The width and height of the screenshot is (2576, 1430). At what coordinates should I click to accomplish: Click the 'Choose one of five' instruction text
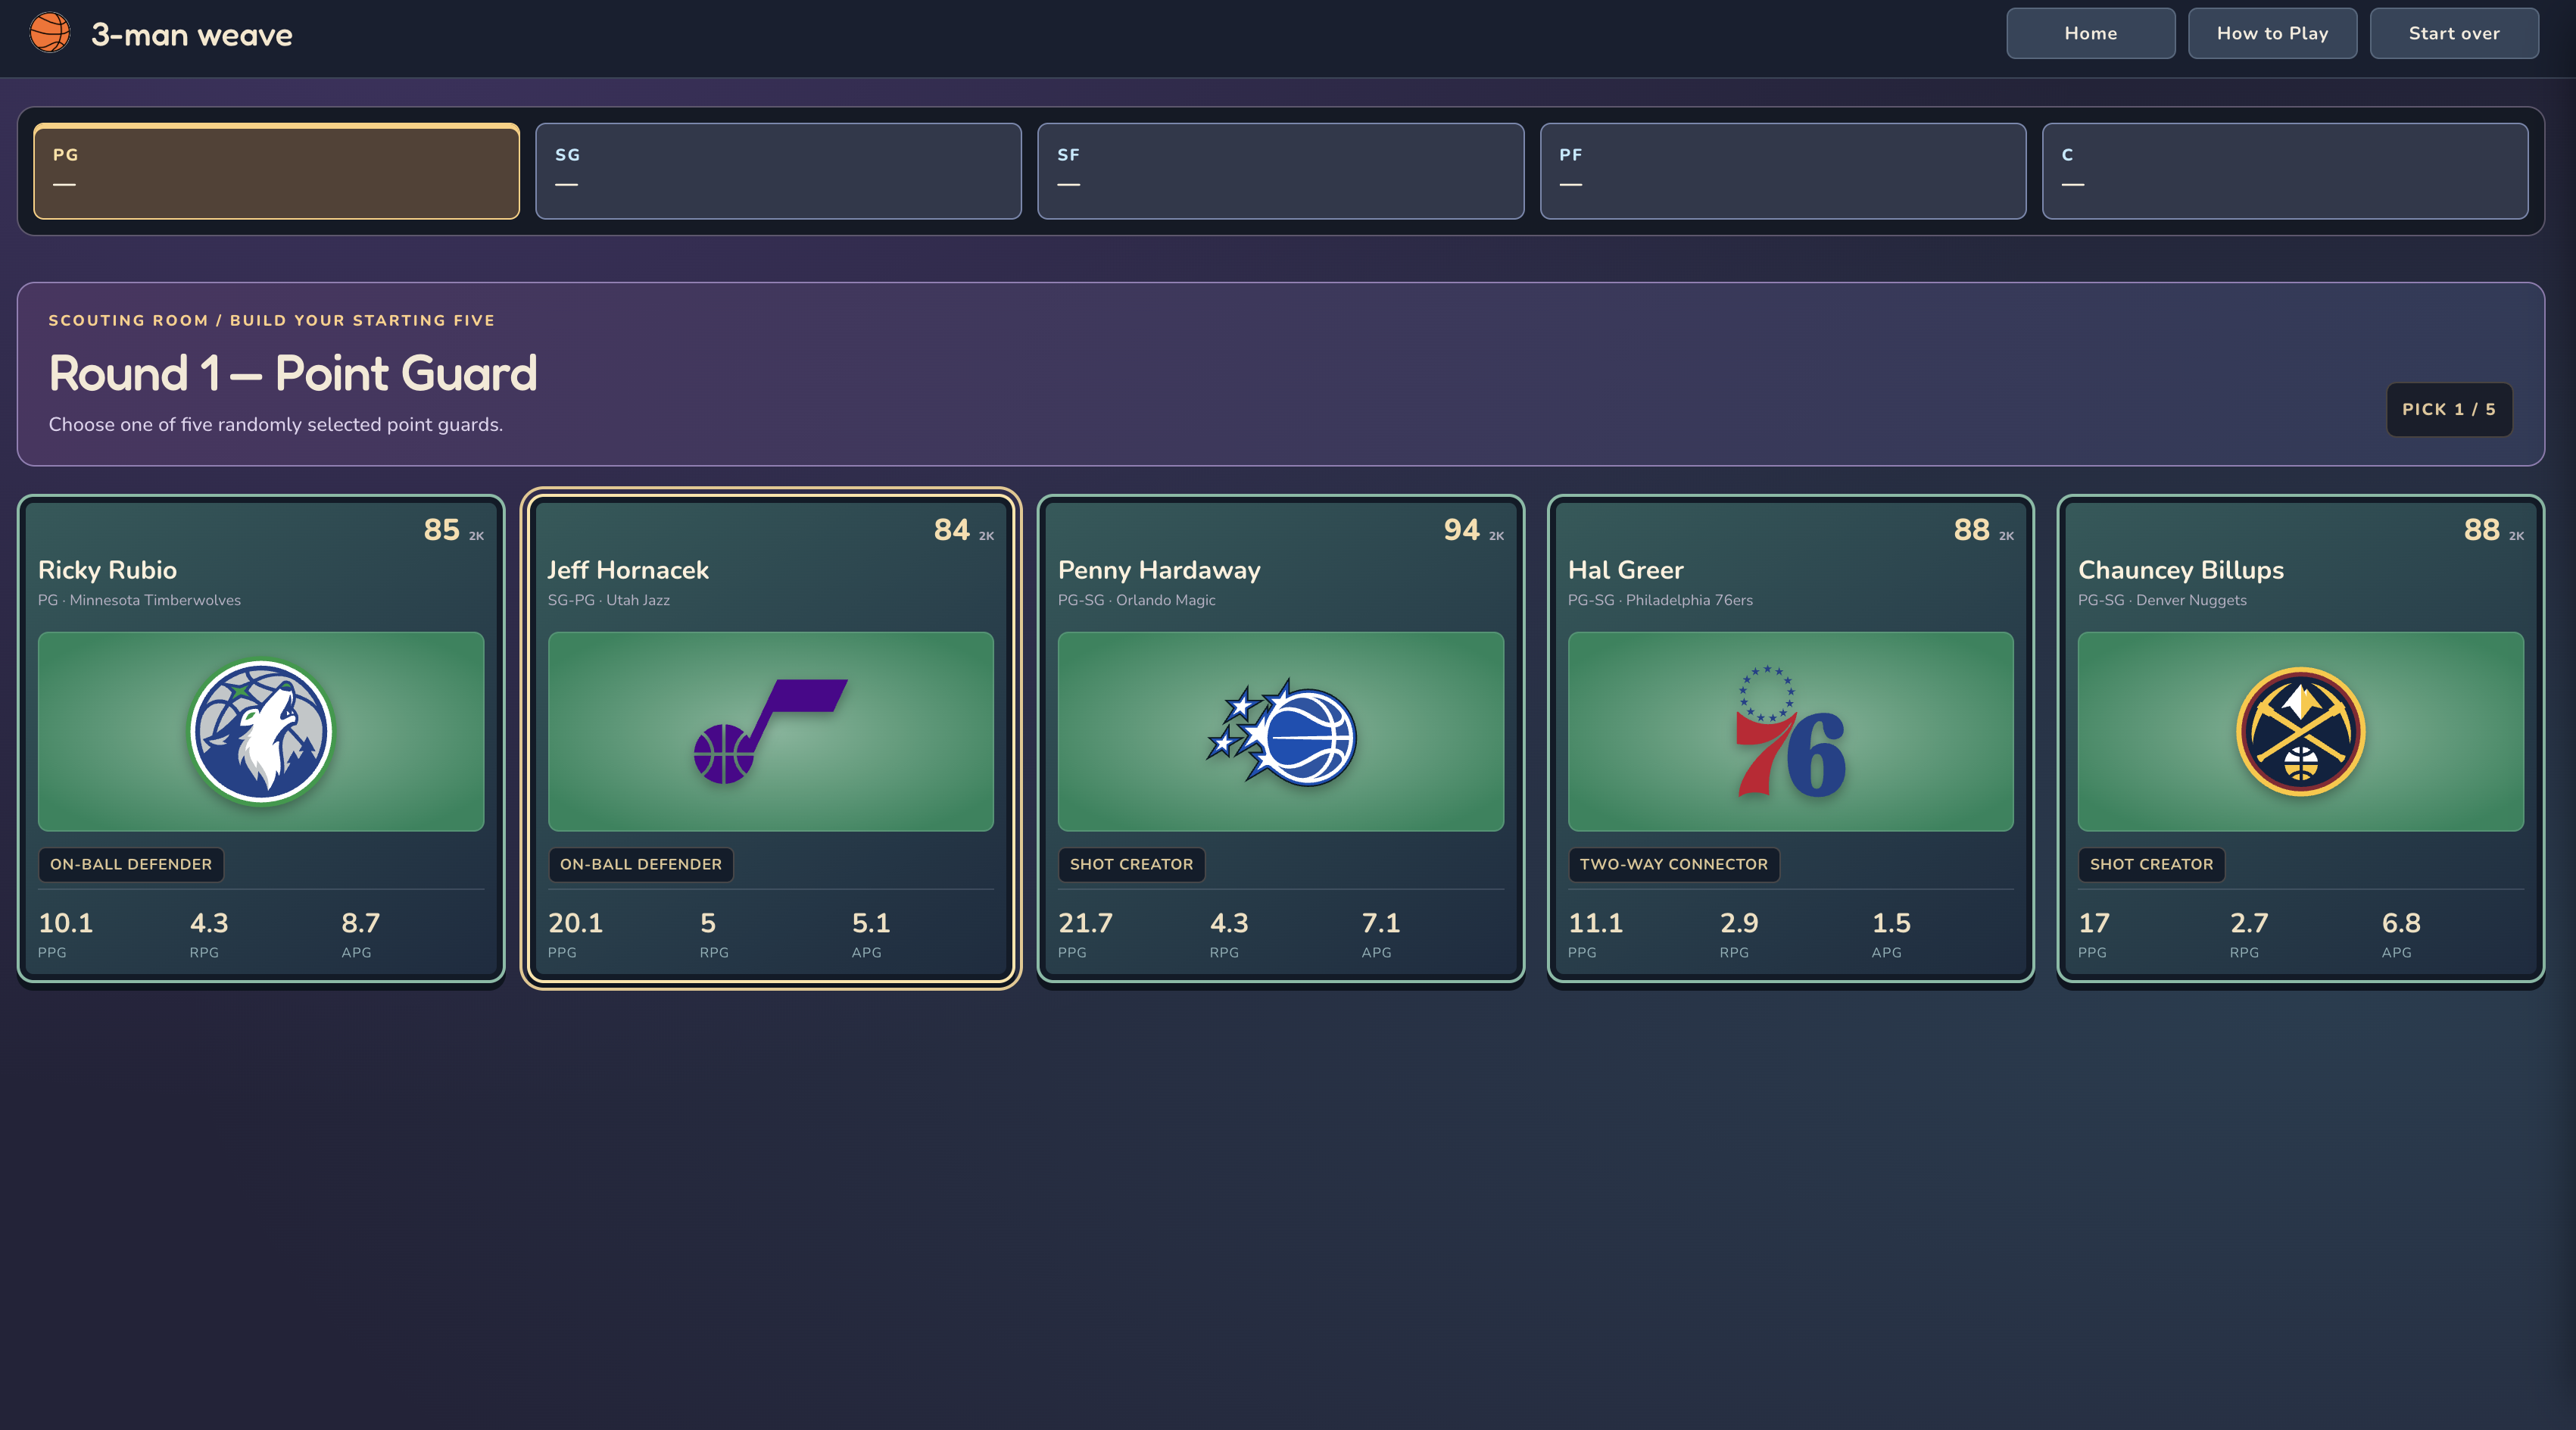coord(276,424)
